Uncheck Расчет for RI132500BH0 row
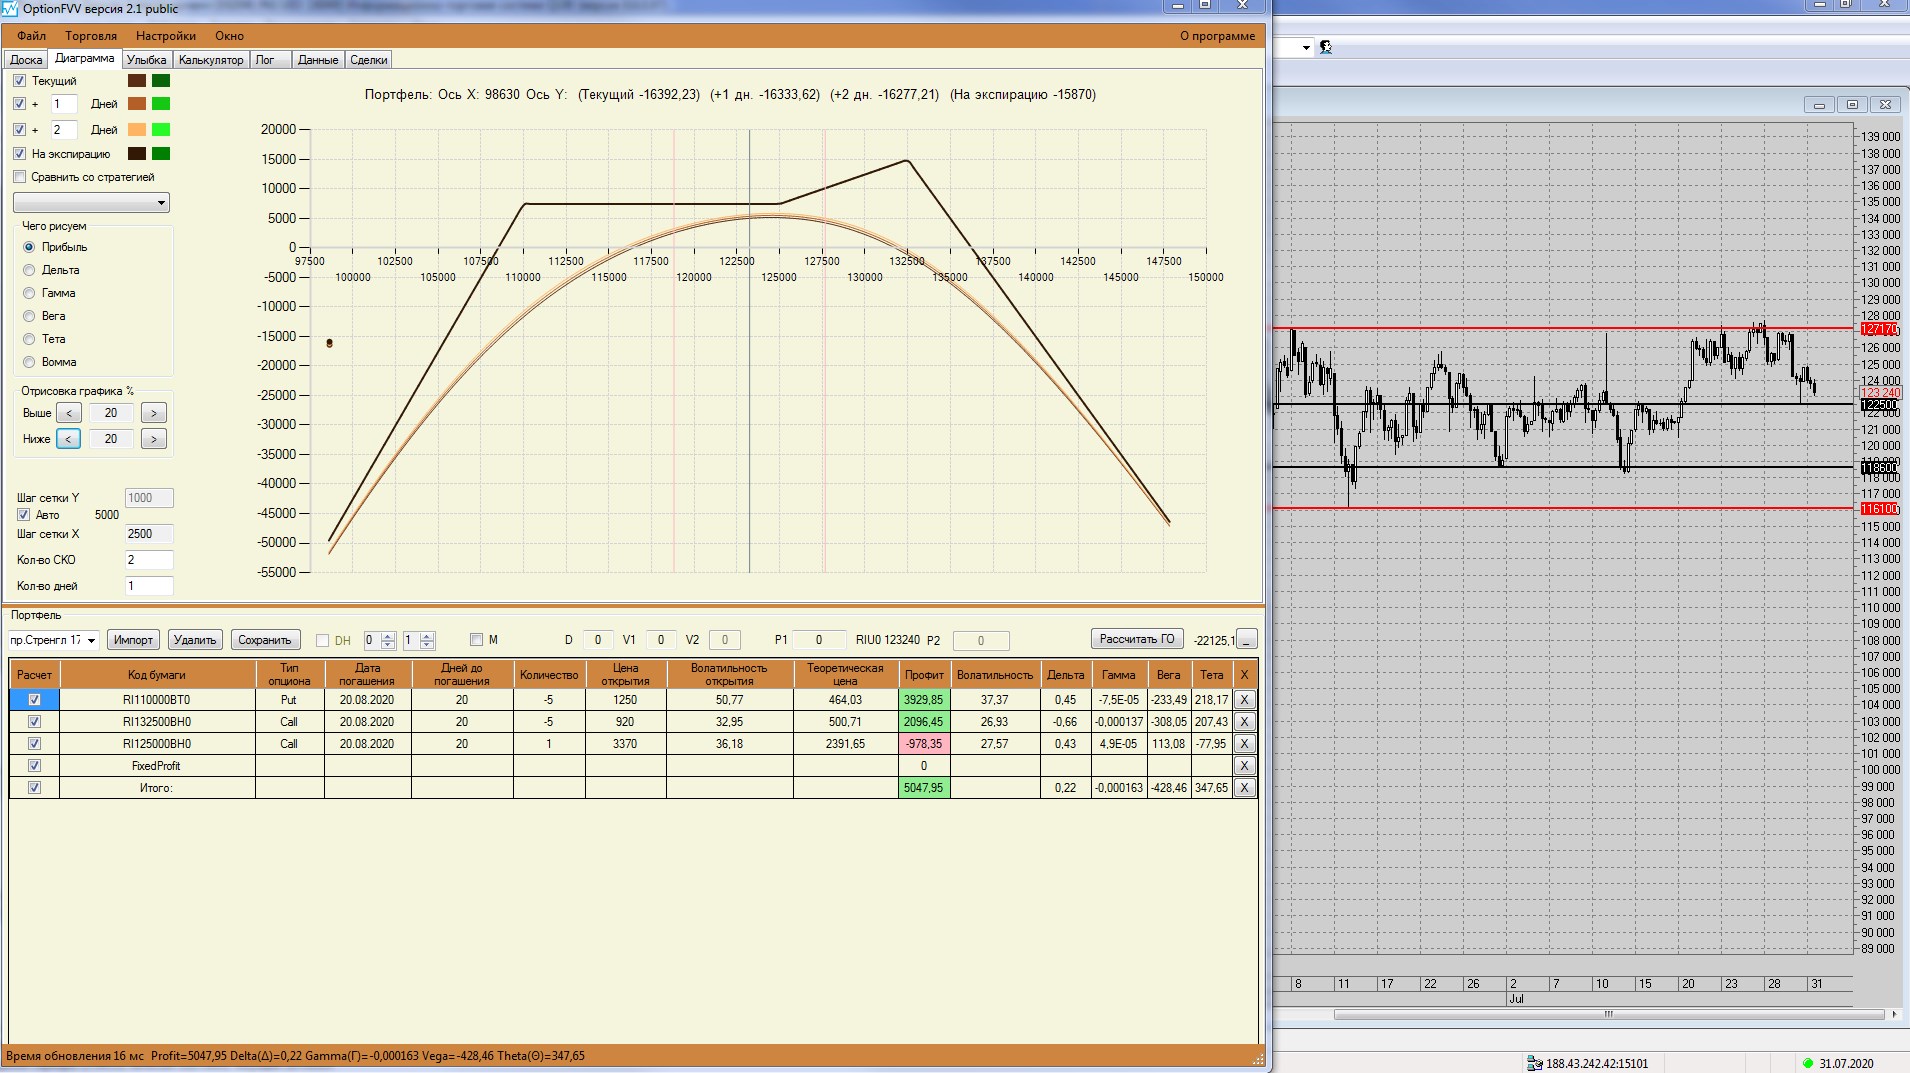The width and height of the screenshot is (1910, 1073). pyautogui.click(x=35, y=722)
